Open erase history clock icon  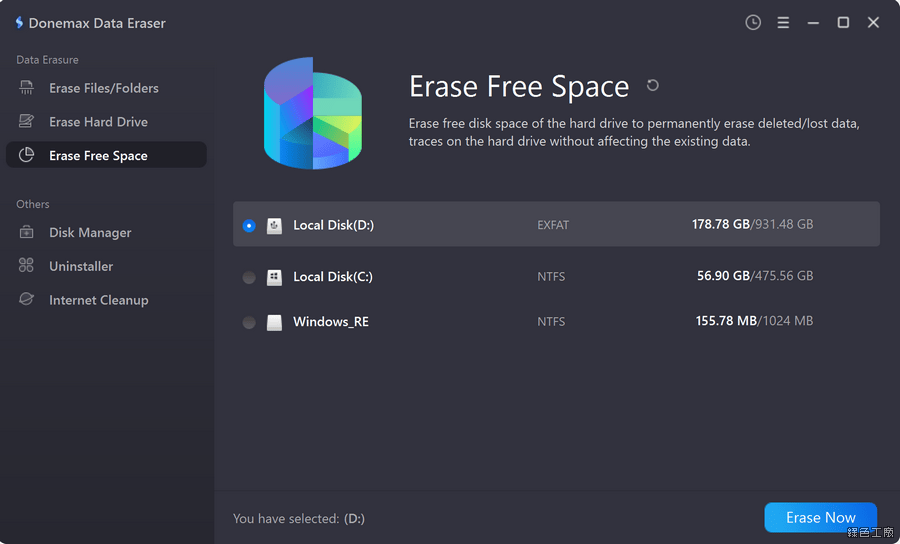753,22
